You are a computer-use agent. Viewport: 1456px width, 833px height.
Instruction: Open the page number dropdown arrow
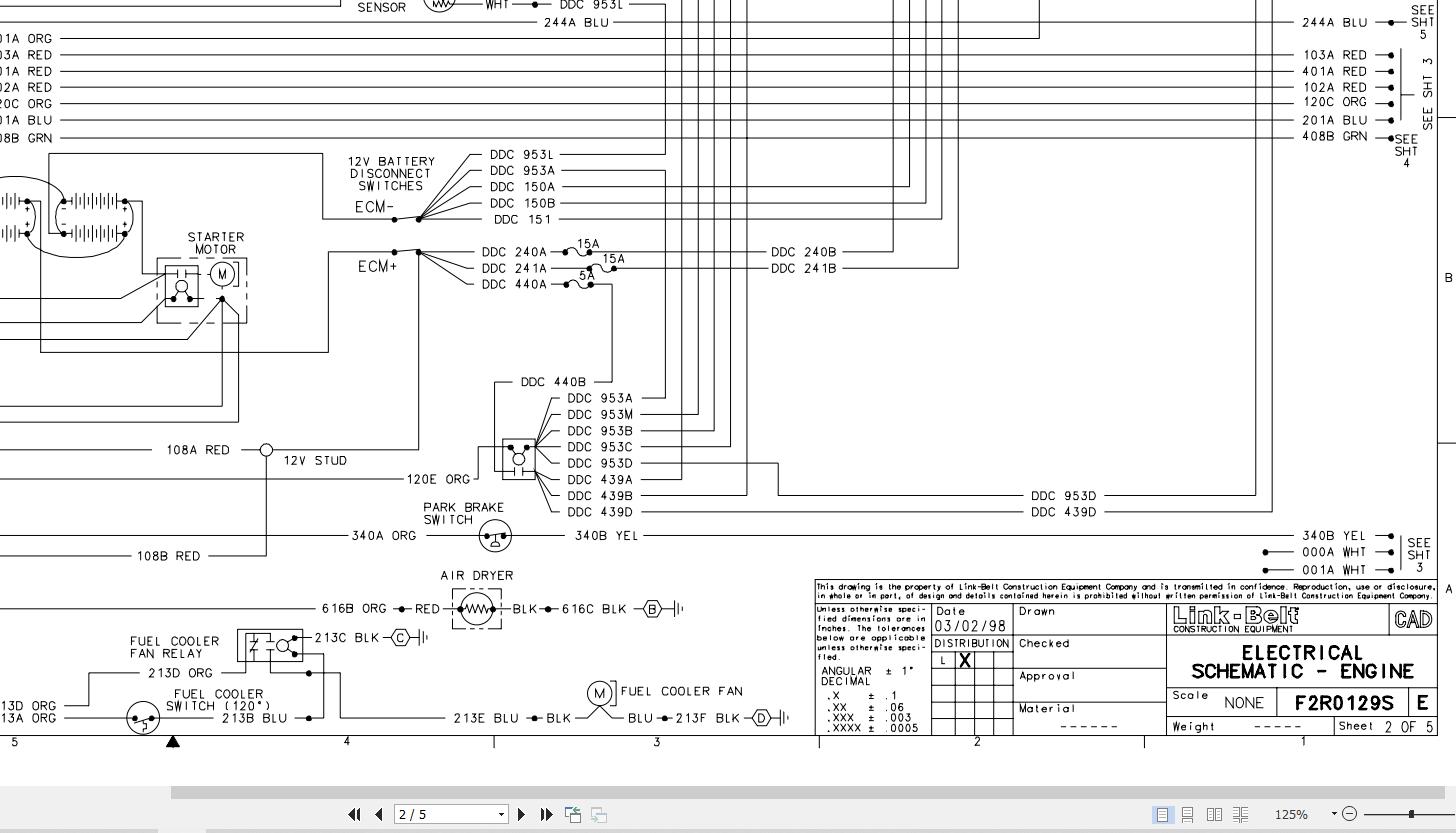(500, 814)
